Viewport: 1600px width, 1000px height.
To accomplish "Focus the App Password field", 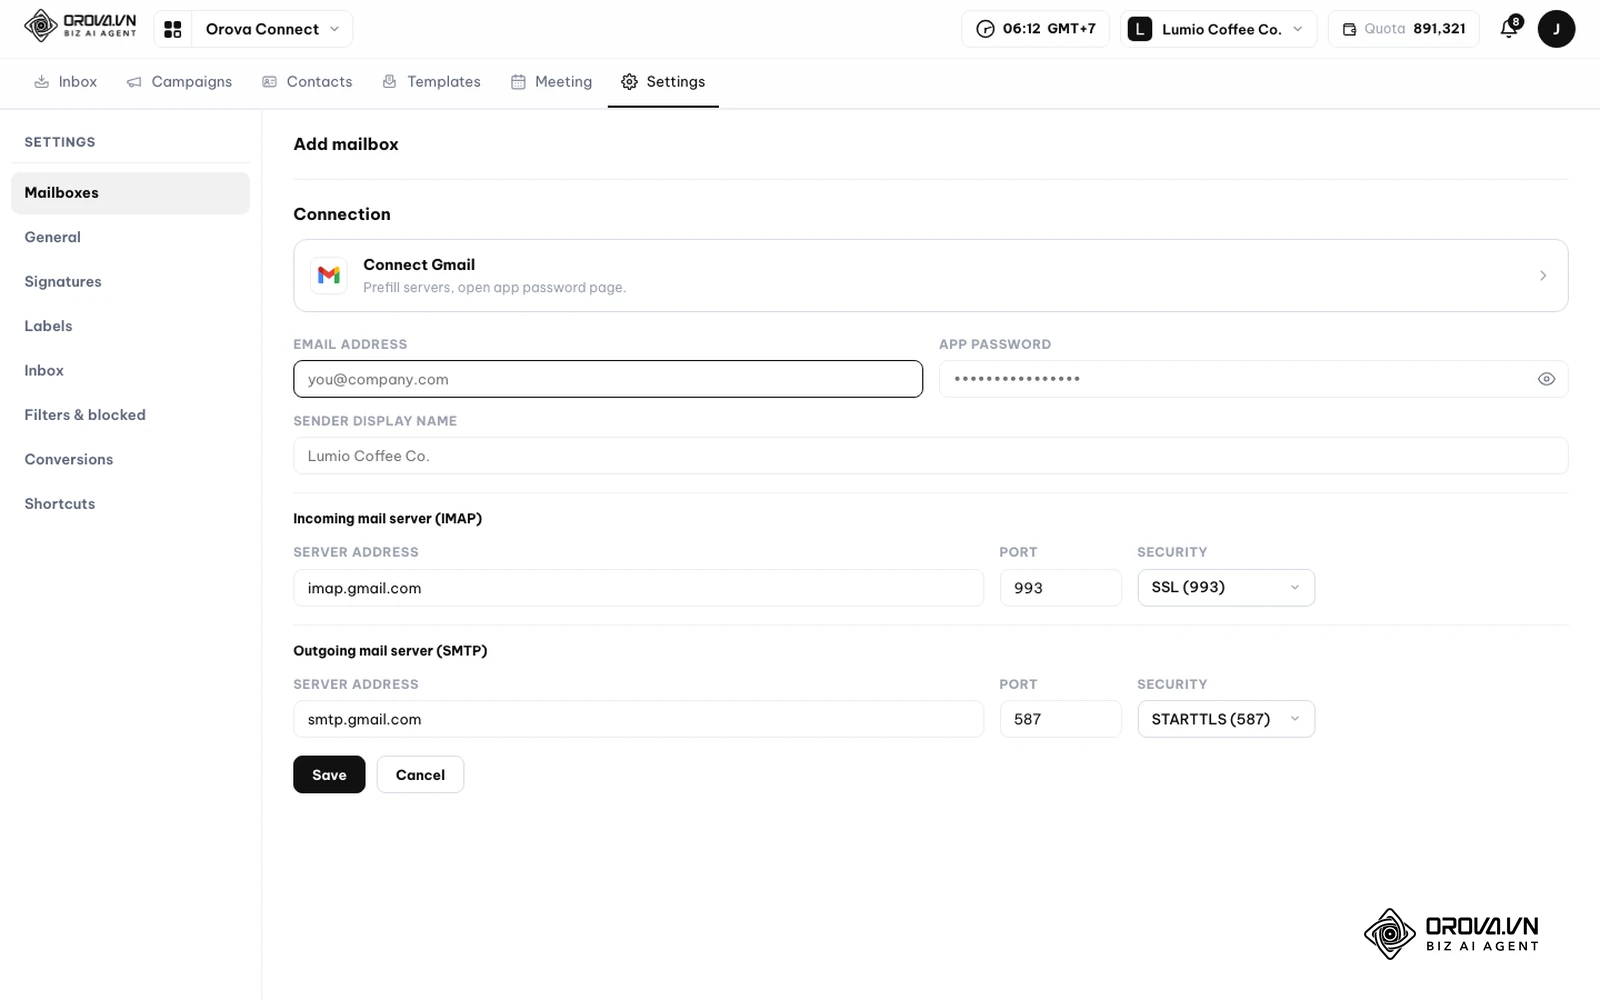I will 1253,379.
